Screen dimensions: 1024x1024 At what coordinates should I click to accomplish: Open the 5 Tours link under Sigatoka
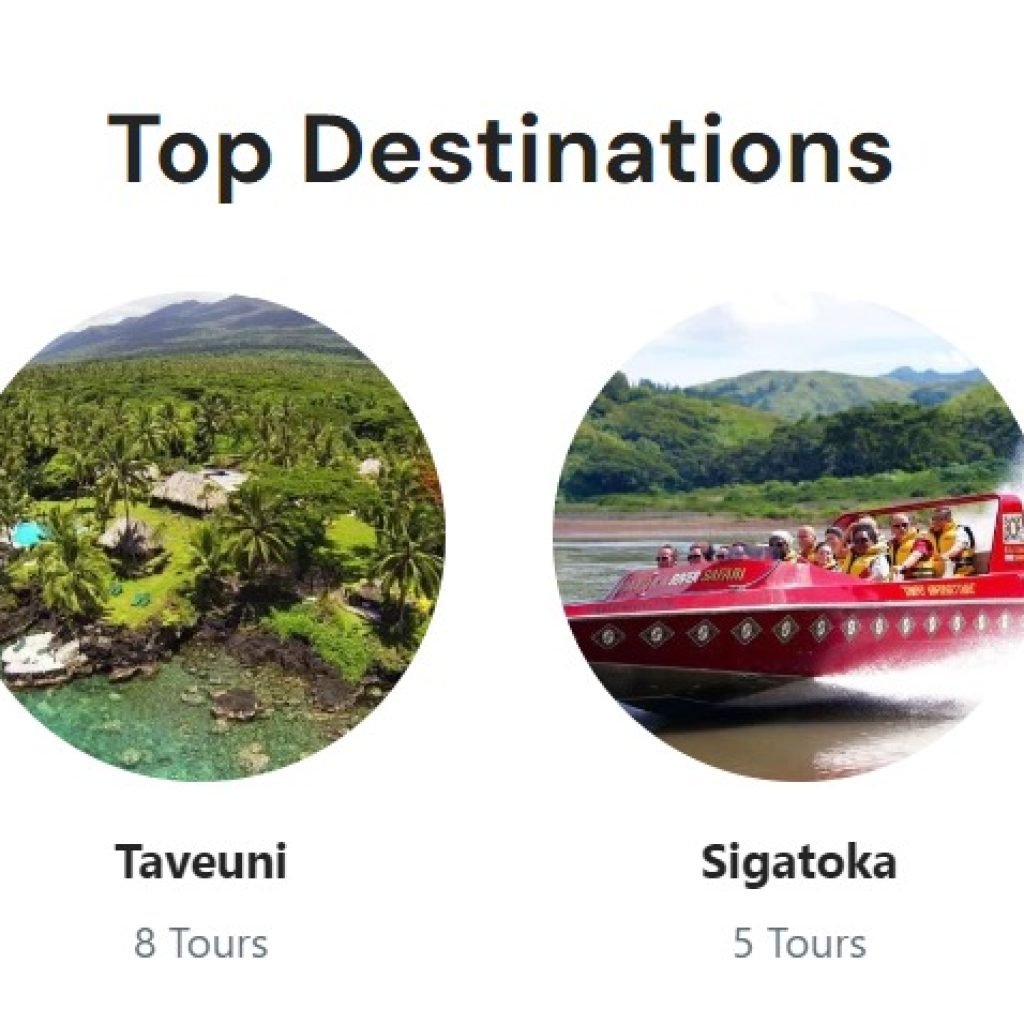(799, 943)
